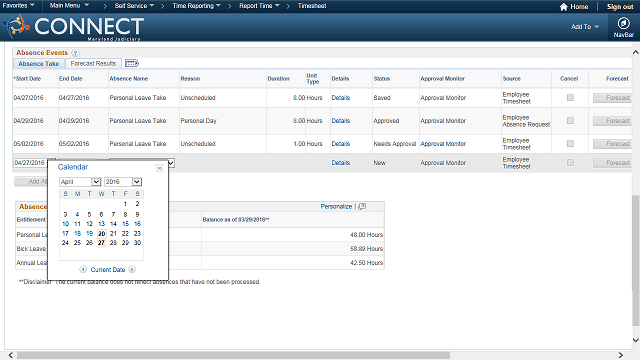Click the 42.50 Hours balance value
Viewport: 640px width, 360px height.
(x=366, y=263)
